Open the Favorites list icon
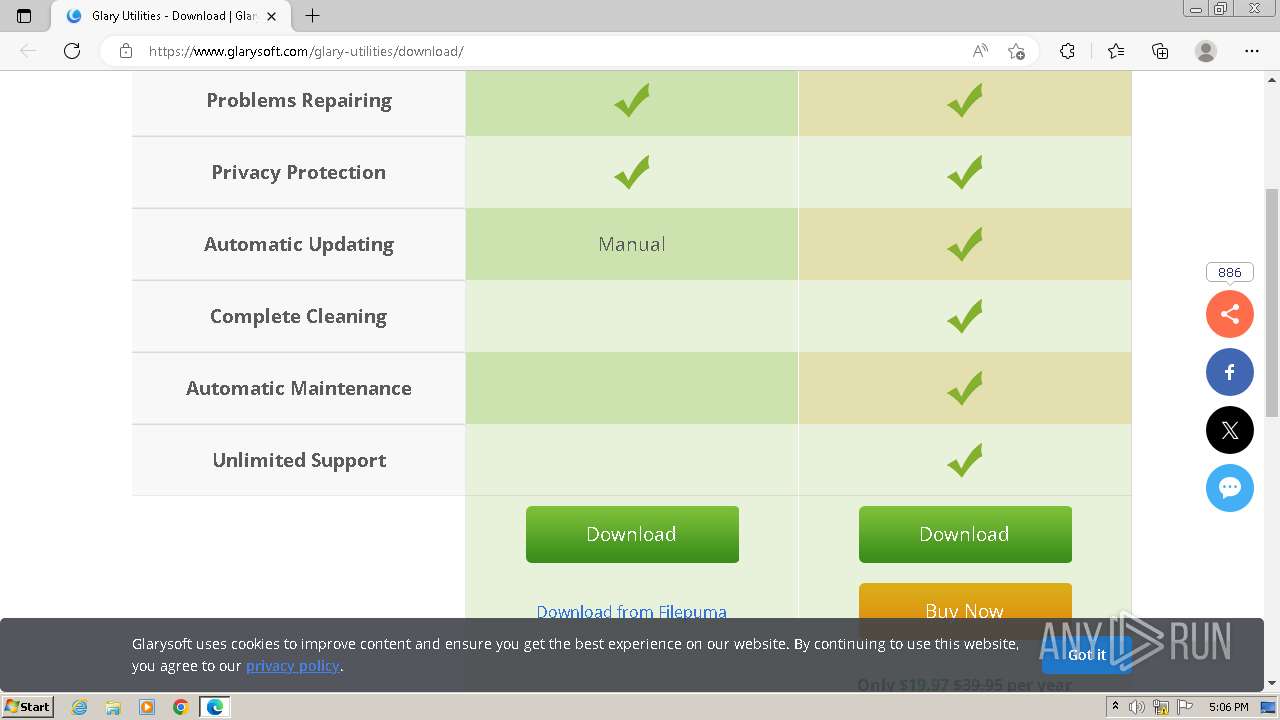Viewport: 1280px width, 720px height. (1116, 51)
